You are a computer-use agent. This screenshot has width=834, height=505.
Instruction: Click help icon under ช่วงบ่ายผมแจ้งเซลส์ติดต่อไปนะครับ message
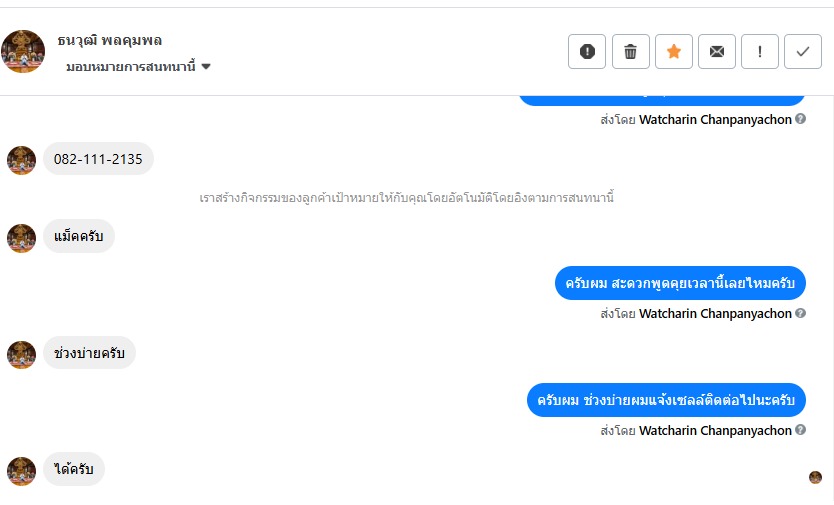coord(801,431)
